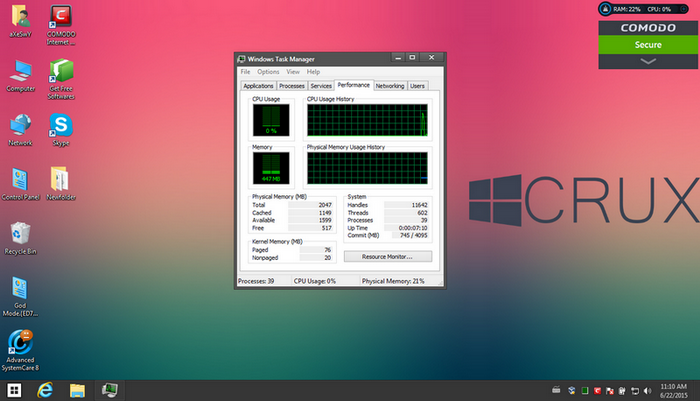This screenshot has height=401, width=700.
Task: Click the Handles value 11642
Action: (x=419, y=205)
